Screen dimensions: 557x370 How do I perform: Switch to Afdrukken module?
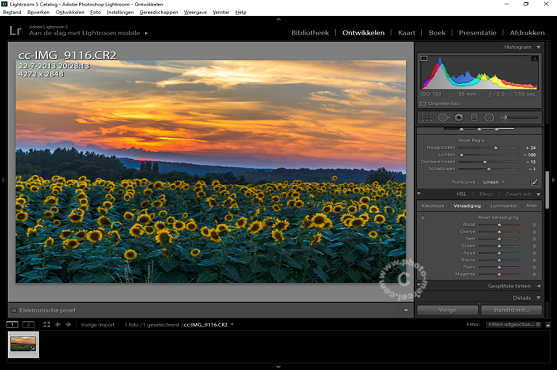click(x=527, y=33)
